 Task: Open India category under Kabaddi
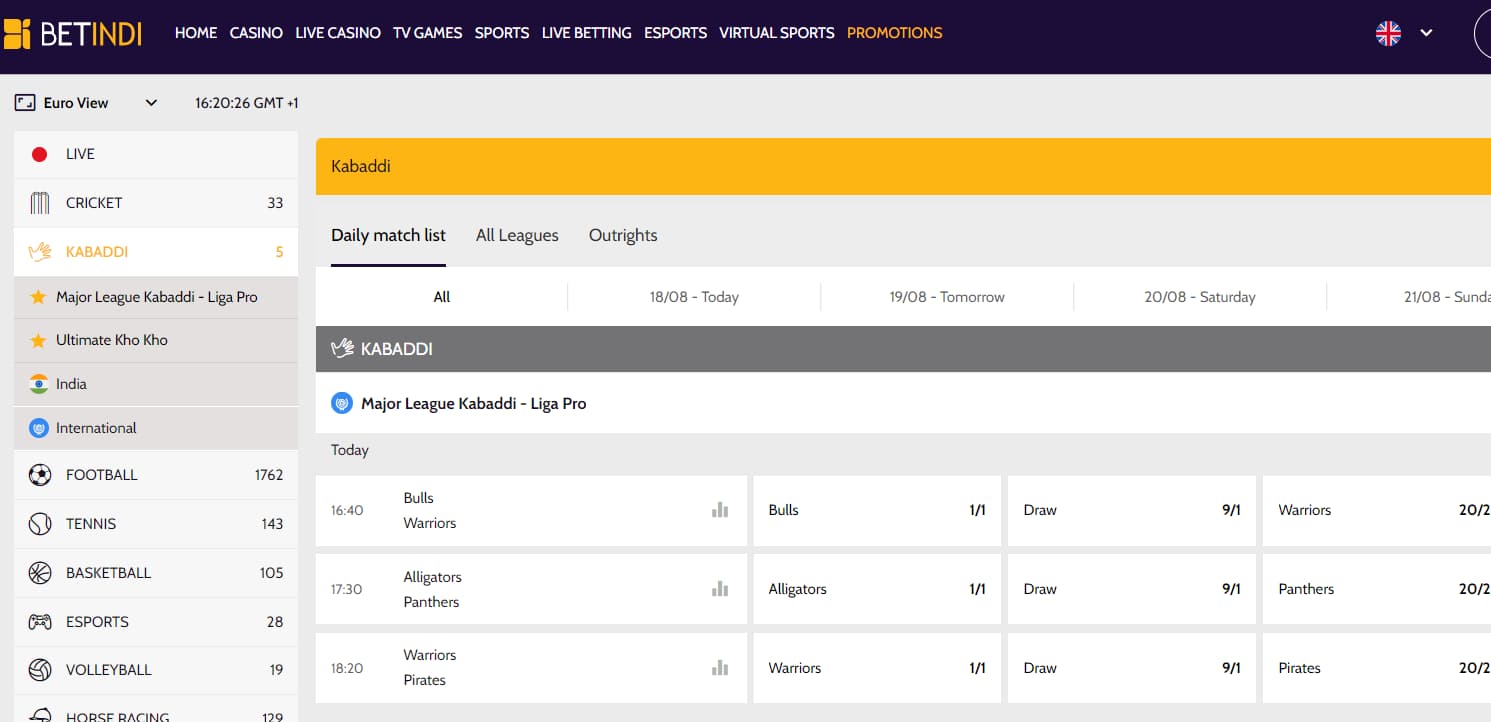pyautogui.click(x=156, y=384)
